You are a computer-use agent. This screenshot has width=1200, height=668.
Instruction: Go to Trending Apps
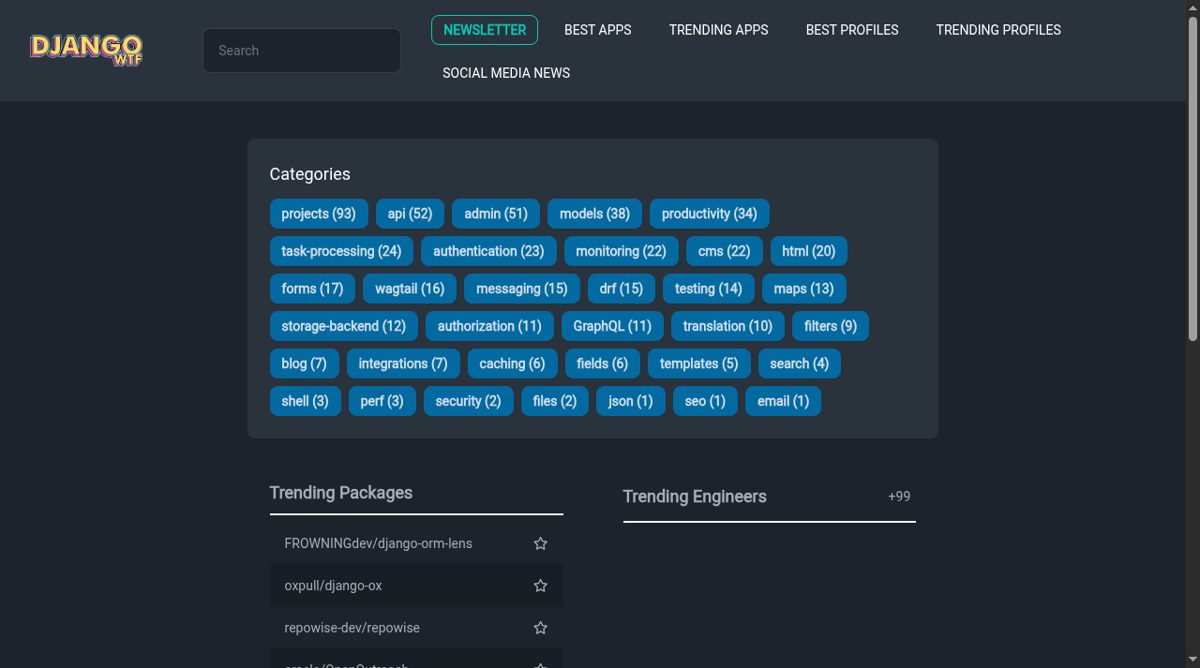tap(718, 30)
